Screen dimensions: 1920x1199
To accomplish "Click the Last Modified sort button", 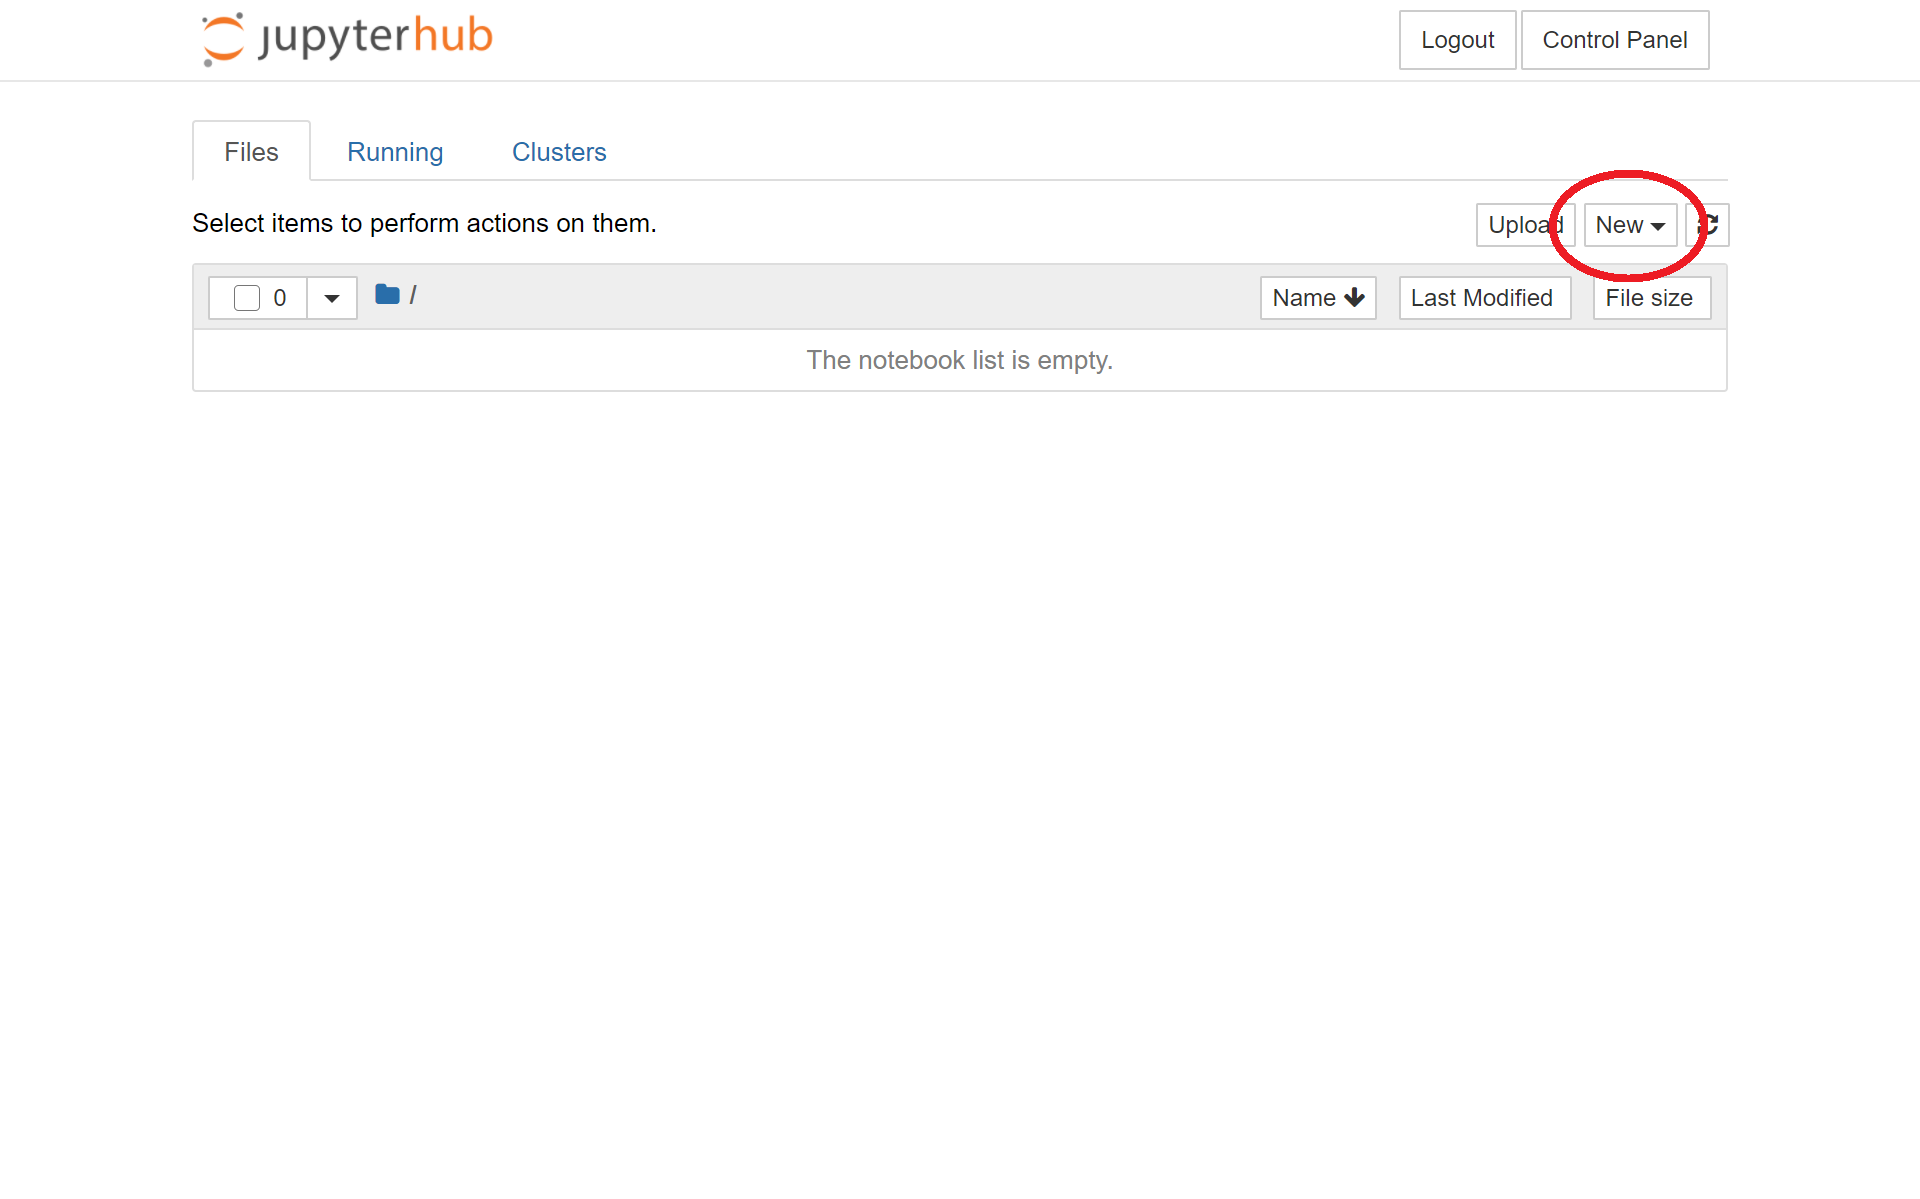I will coord(1481,297).
